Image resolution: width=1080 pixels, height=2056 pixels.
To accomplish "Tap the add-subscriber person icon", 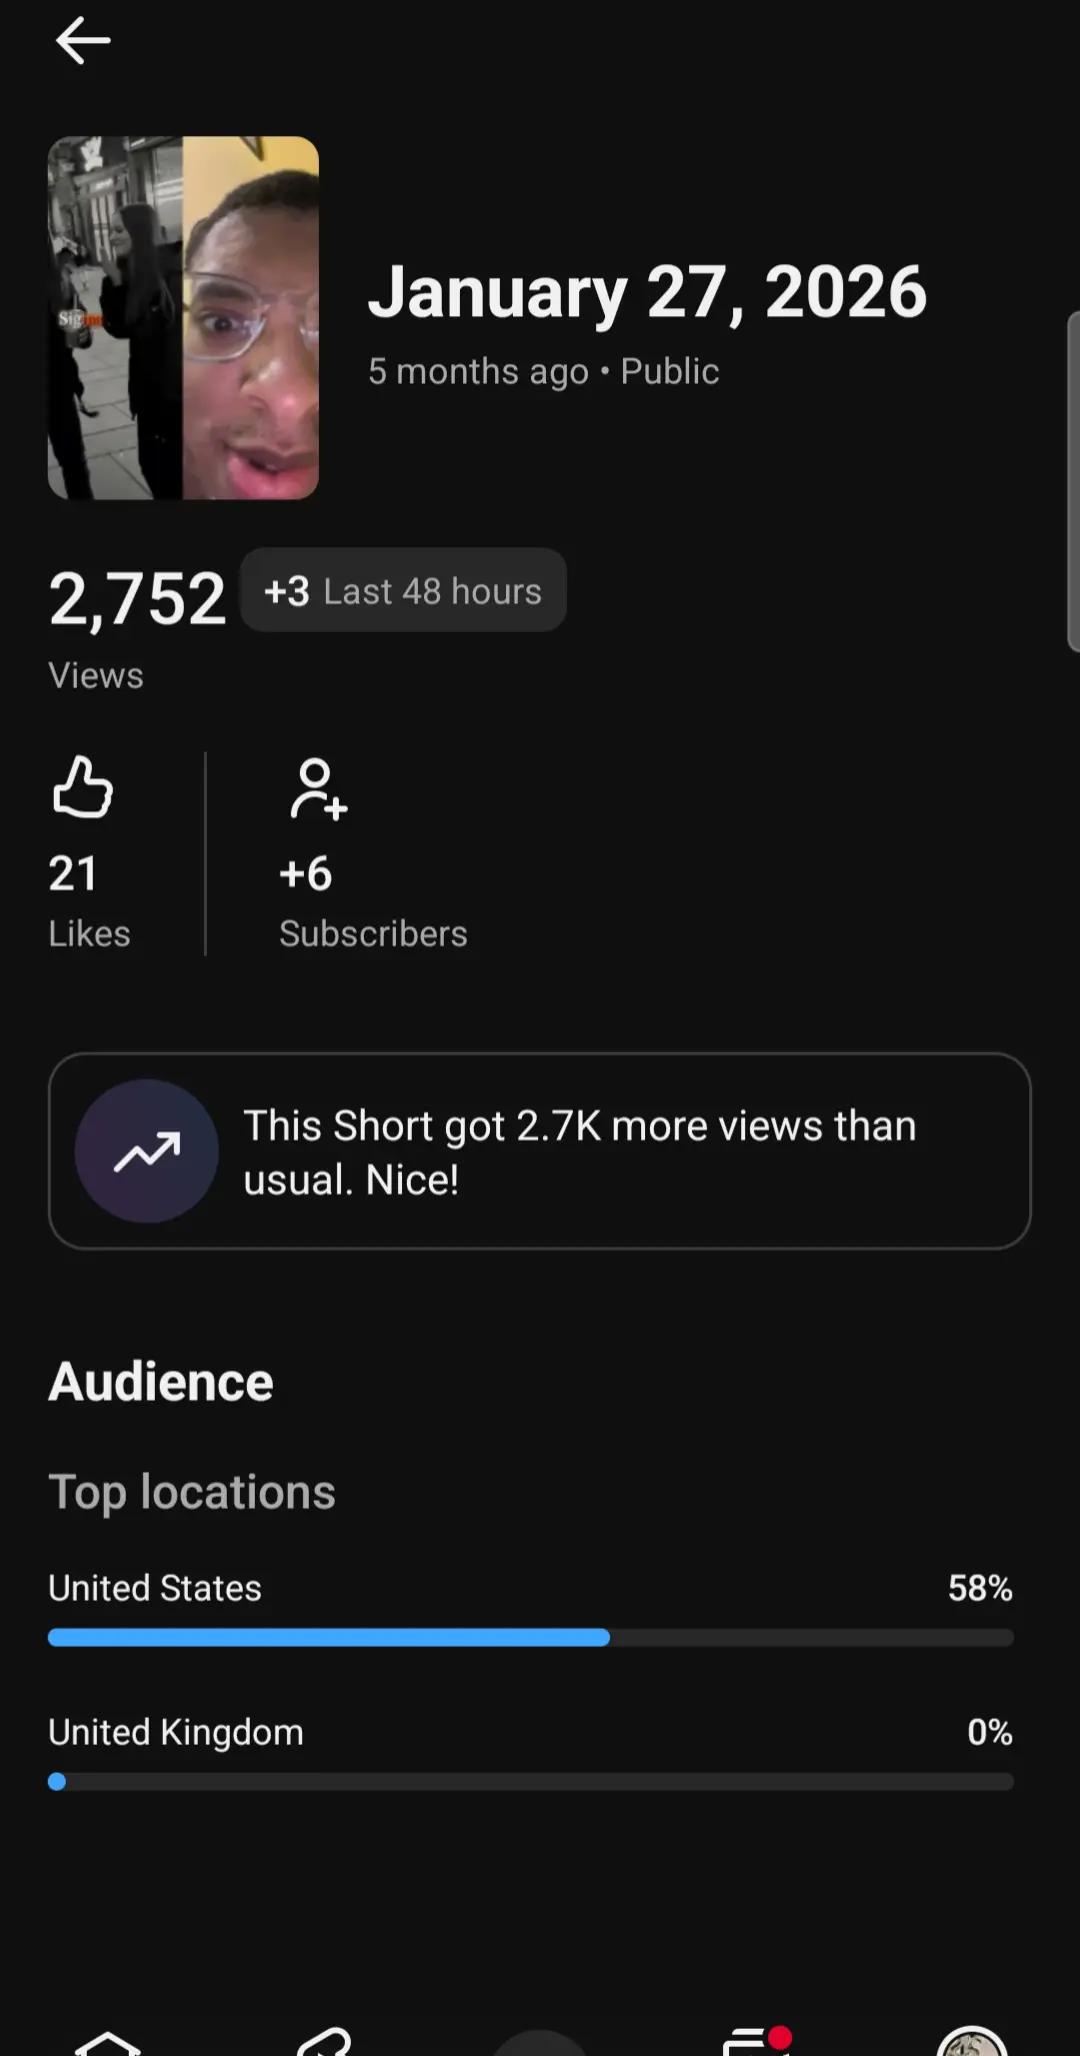I will tap(318, 790).
